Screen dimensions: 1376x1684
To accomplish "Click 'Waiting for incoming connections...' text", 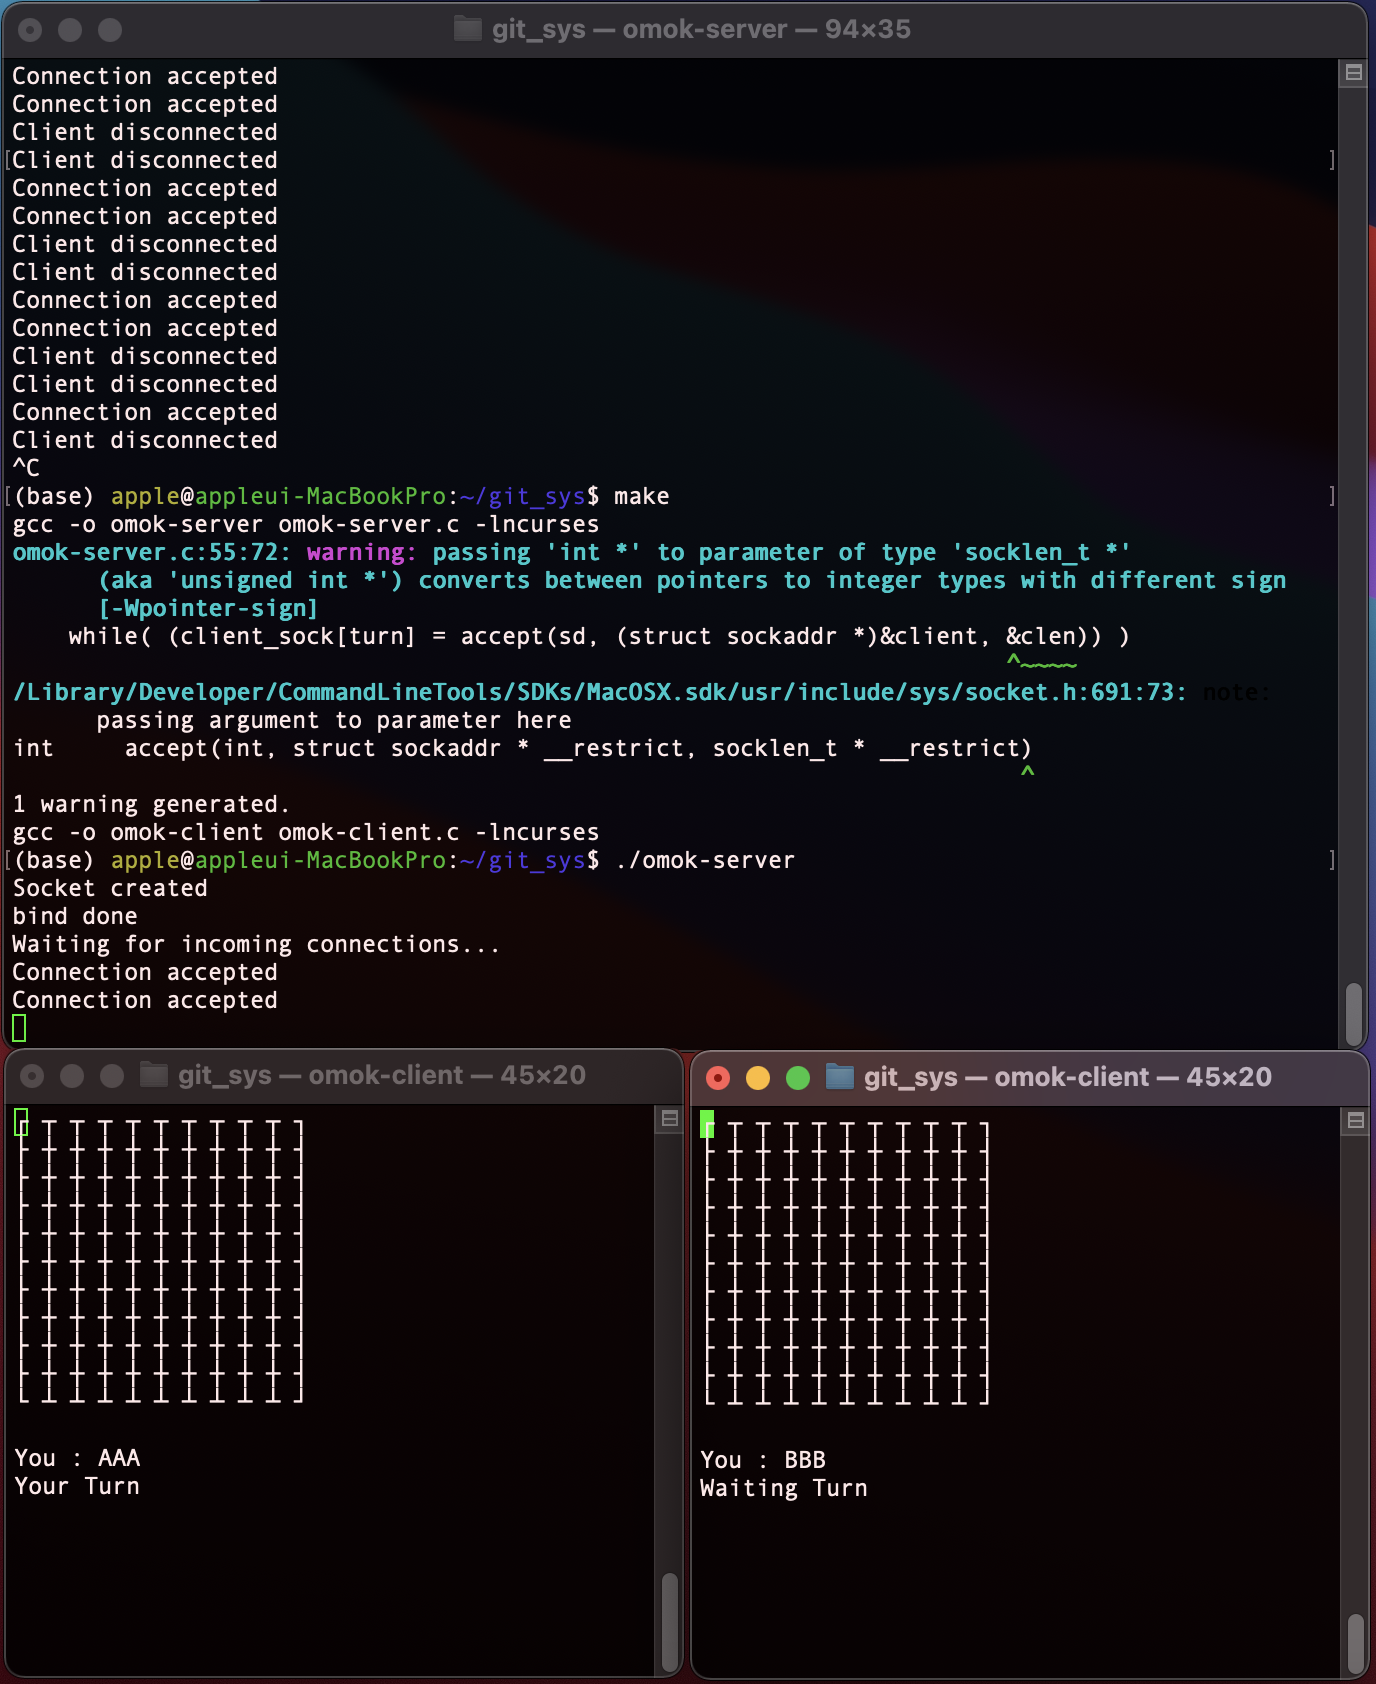I will click(256, 944).
